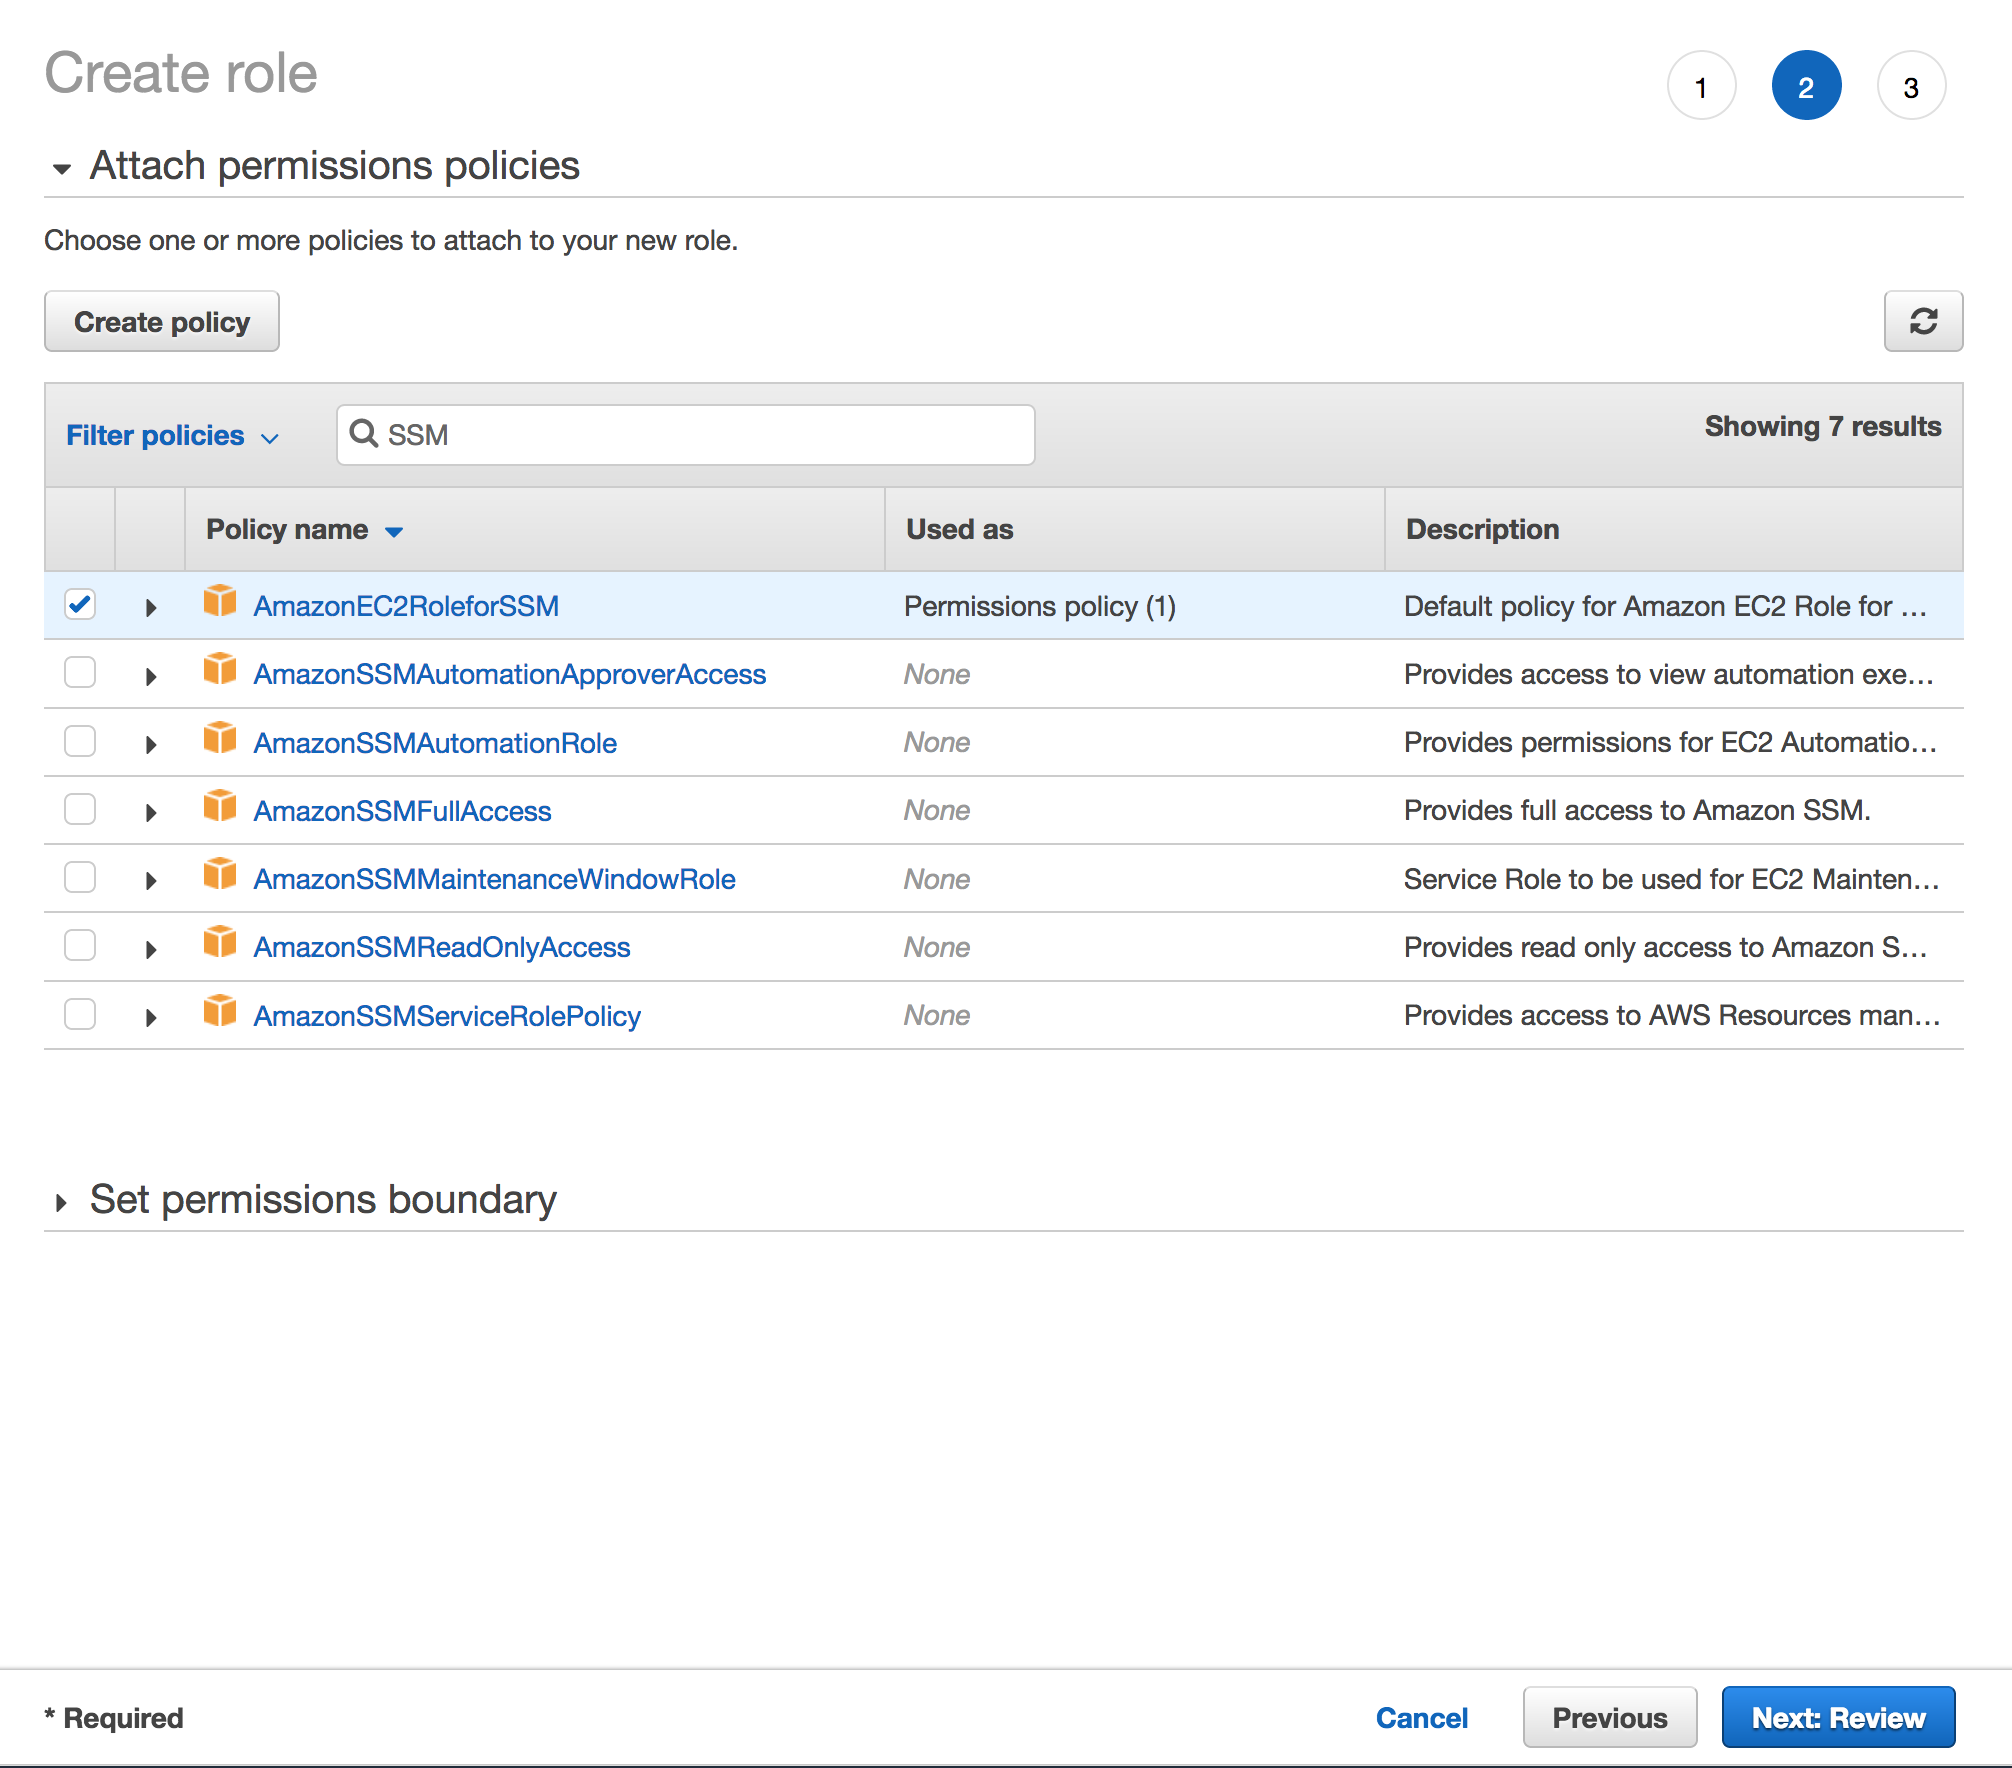Click the policy box icon for AmazonSSMServiceRolePolicy
This screenshot has width=2012, height=1768.
(220, 1012)
